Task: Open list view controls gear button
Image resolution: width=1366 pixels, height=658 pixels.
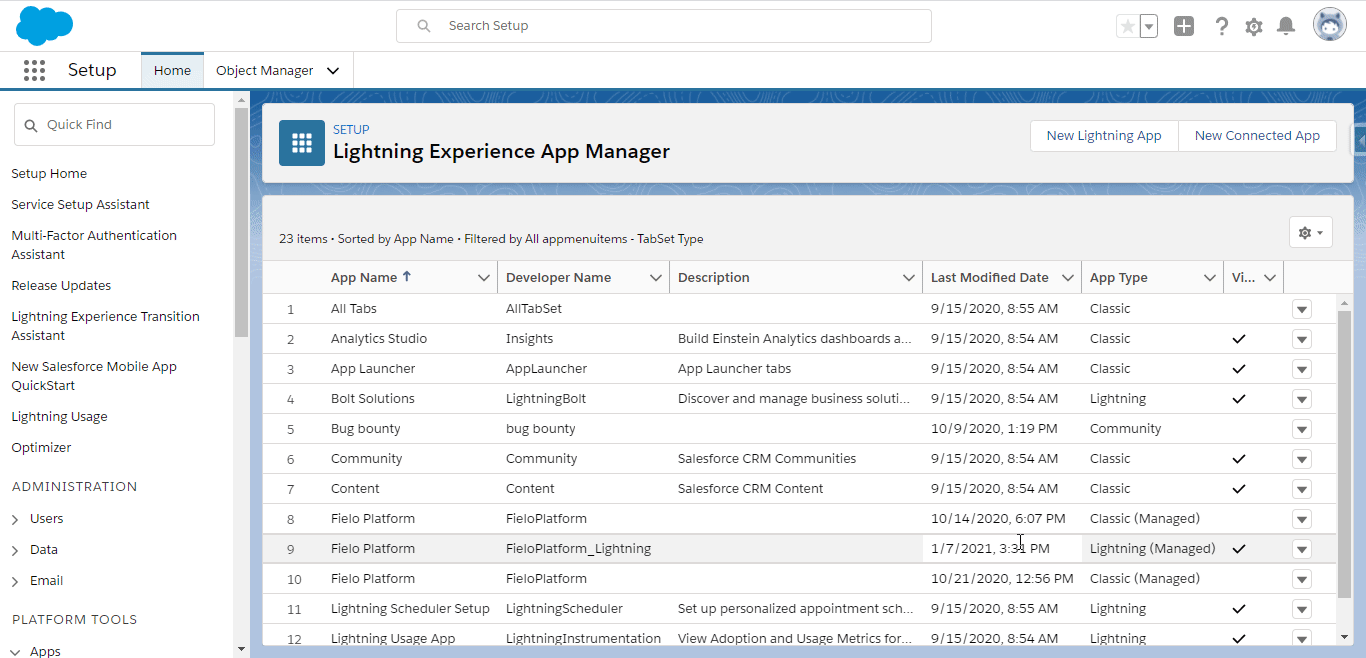Action: tap(1311, 232)
